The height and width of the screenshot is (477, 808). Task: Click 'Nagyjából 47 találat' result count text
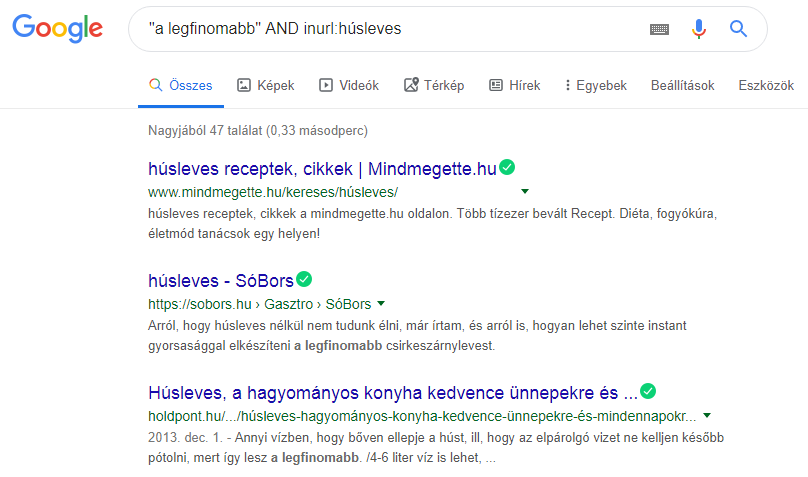258,130
